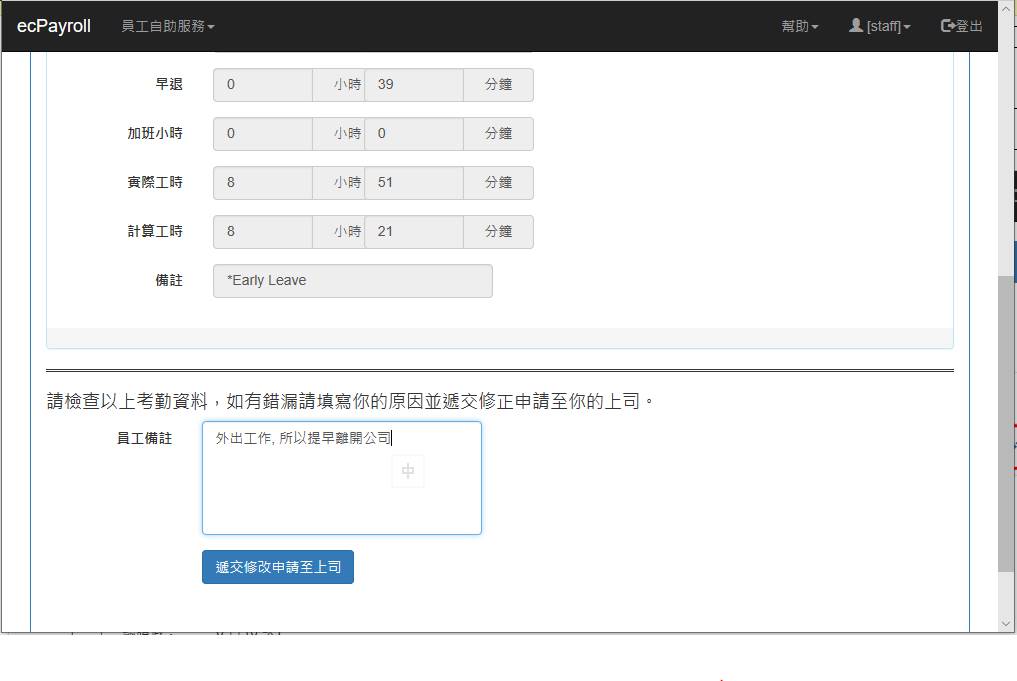The height and width of the screenshot is (681, 1017).
Task: Click the 計算工時 hours field showing 8
Action: pyautogui.click(x=263, y=232)
